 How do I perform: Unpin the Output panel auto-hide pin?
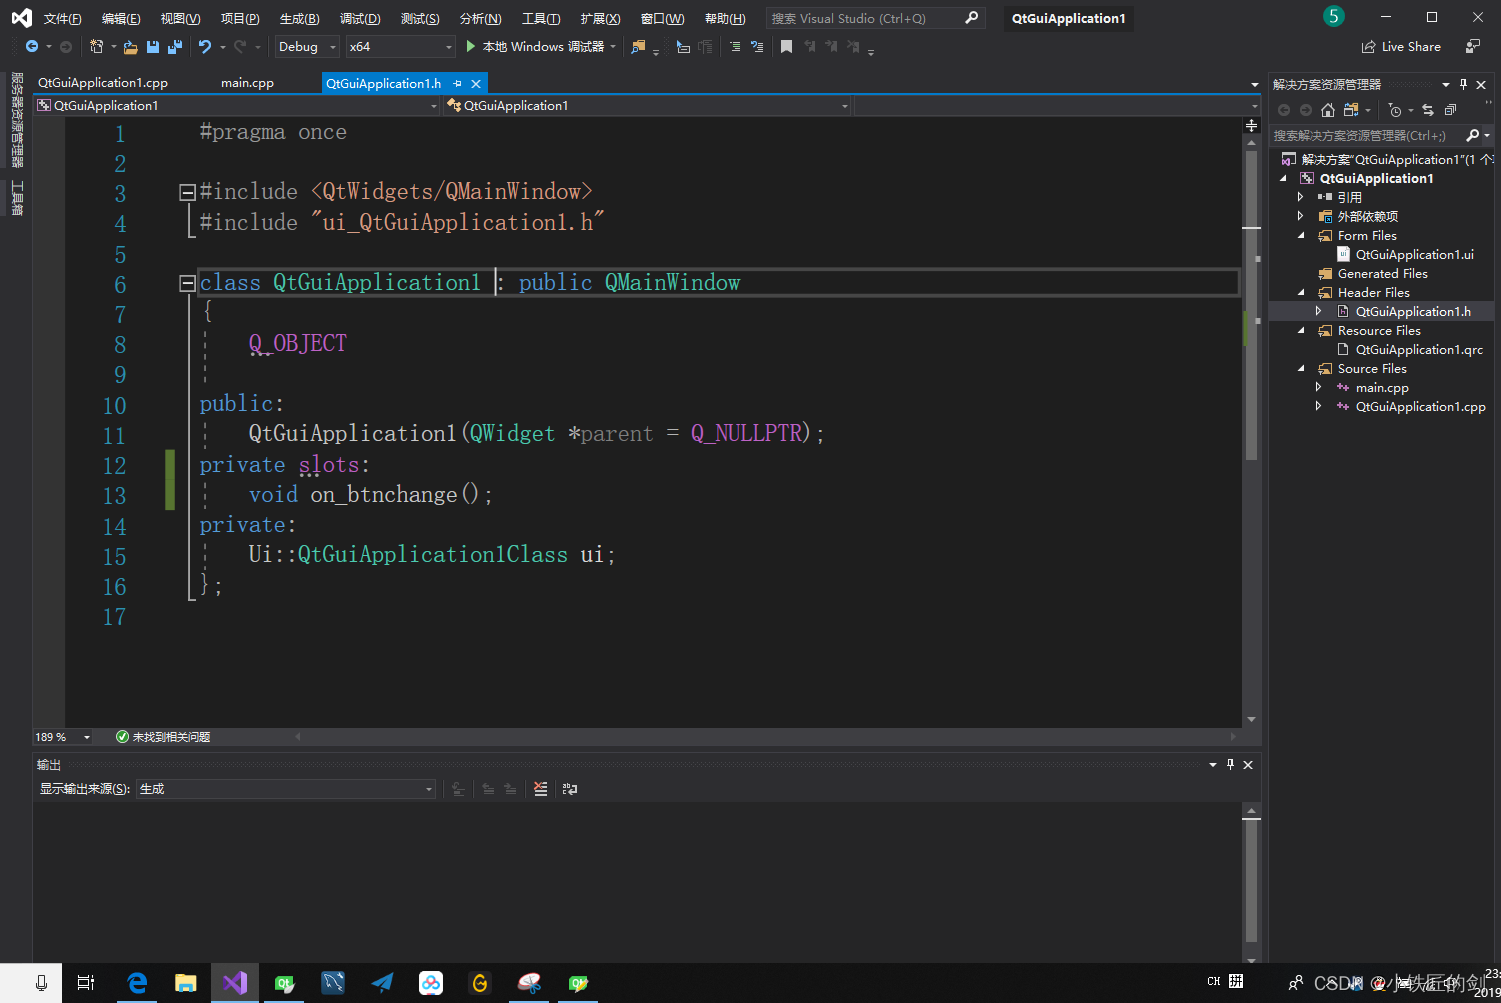click(1230, 764)
